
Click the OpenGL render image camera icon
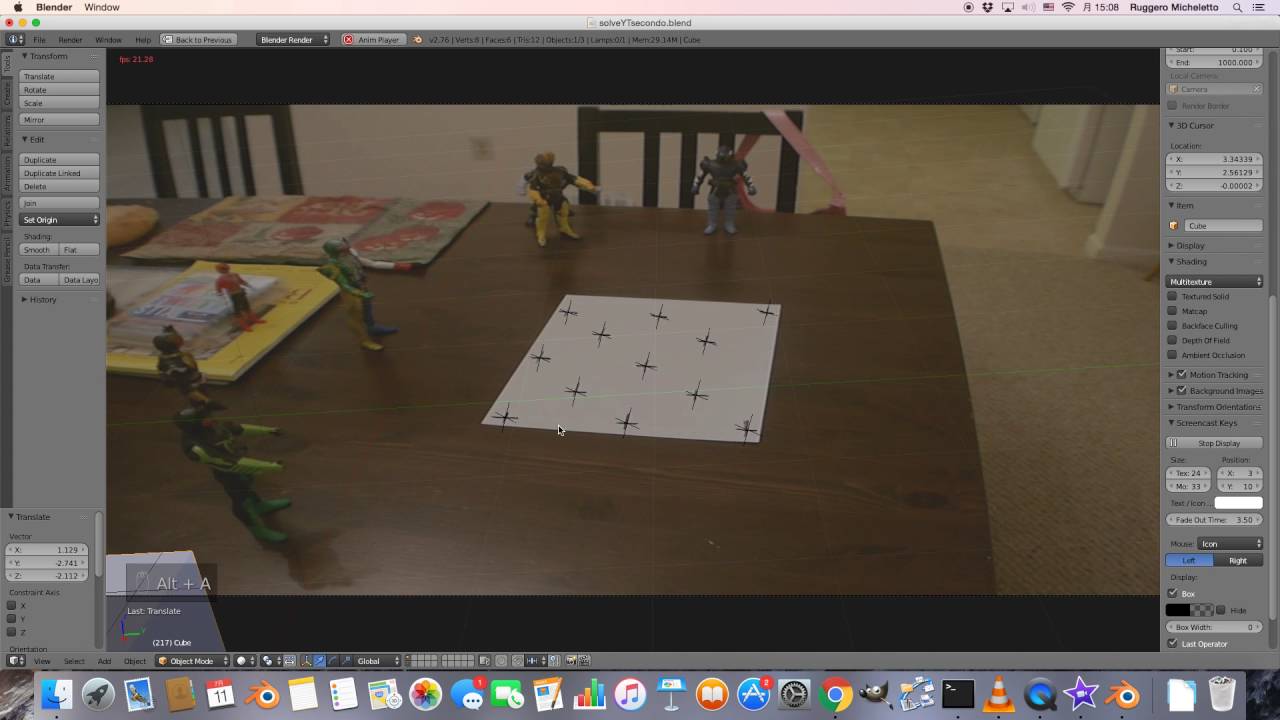pos(570,661)
